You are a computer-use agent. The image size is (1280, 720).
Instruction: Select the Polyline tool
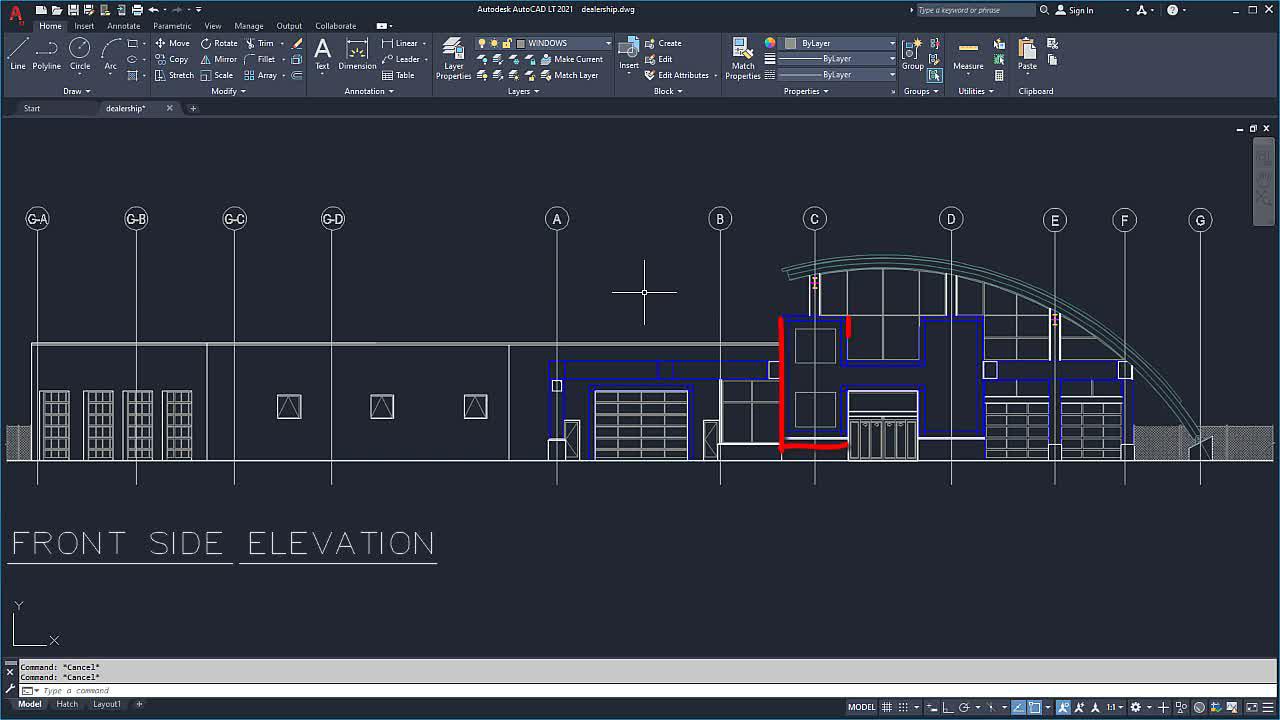pos(46,54)
